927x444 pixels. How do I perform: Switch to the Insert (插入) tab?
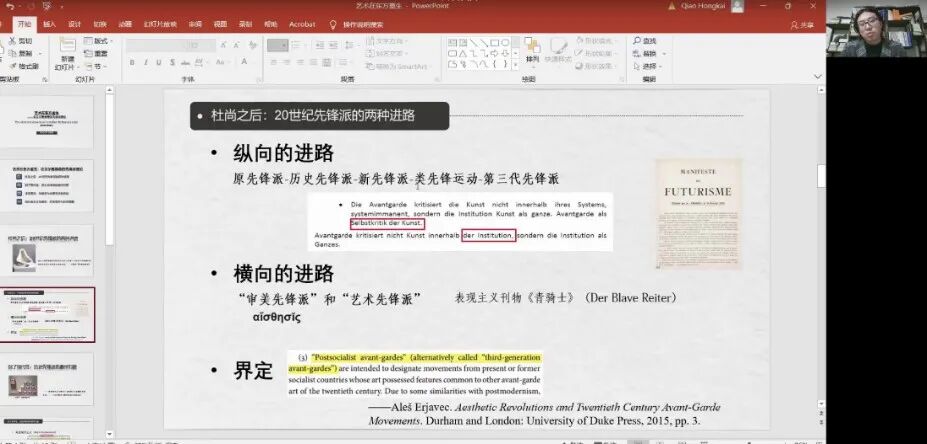point(50,25)
